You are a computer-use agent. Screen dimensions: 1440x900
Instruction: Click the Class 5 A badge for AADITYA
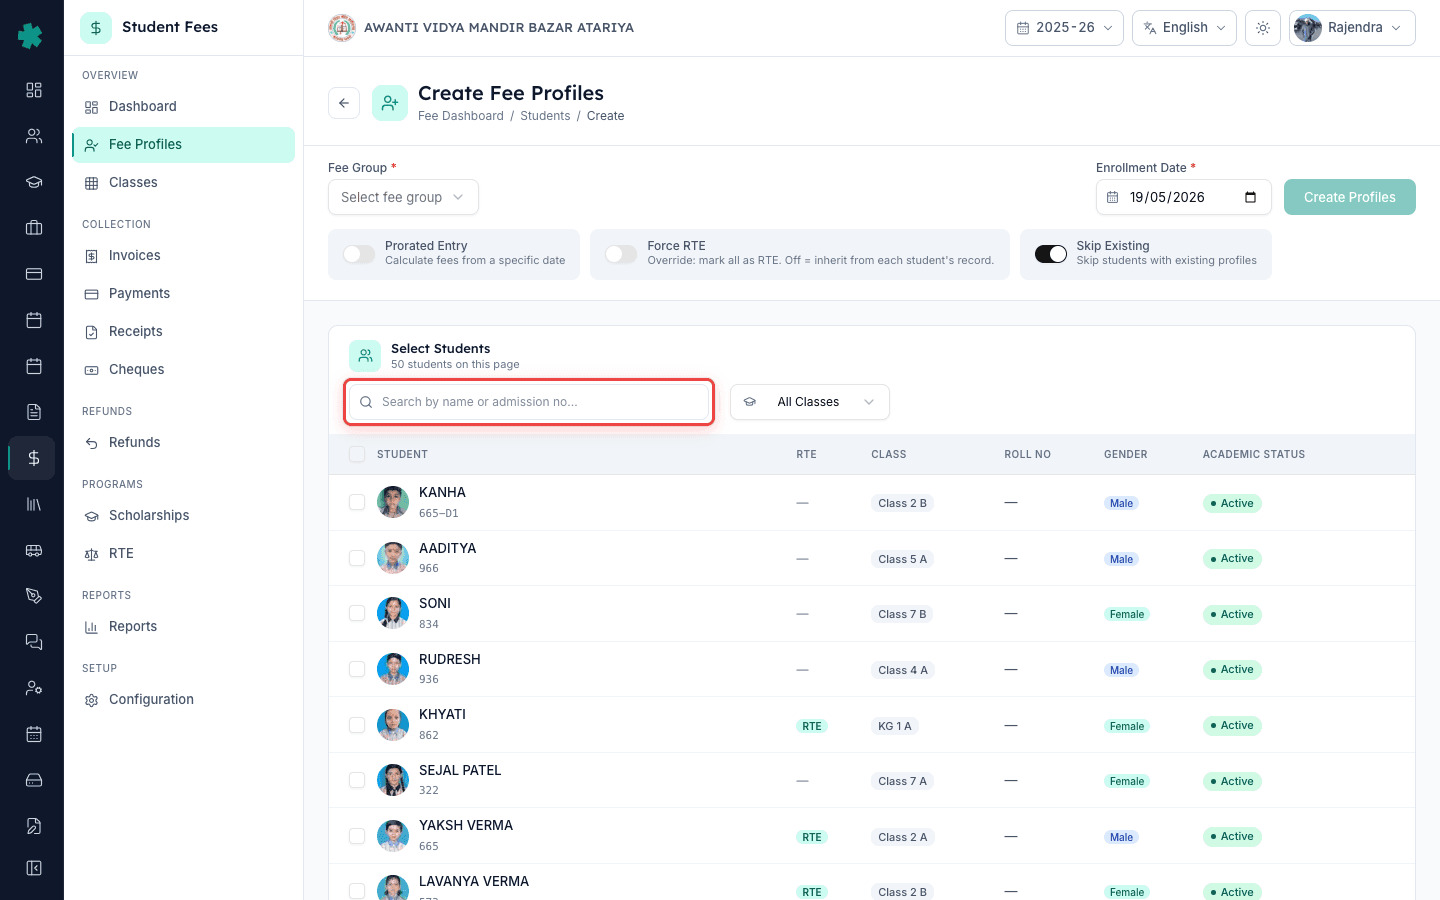click(902, 559)
